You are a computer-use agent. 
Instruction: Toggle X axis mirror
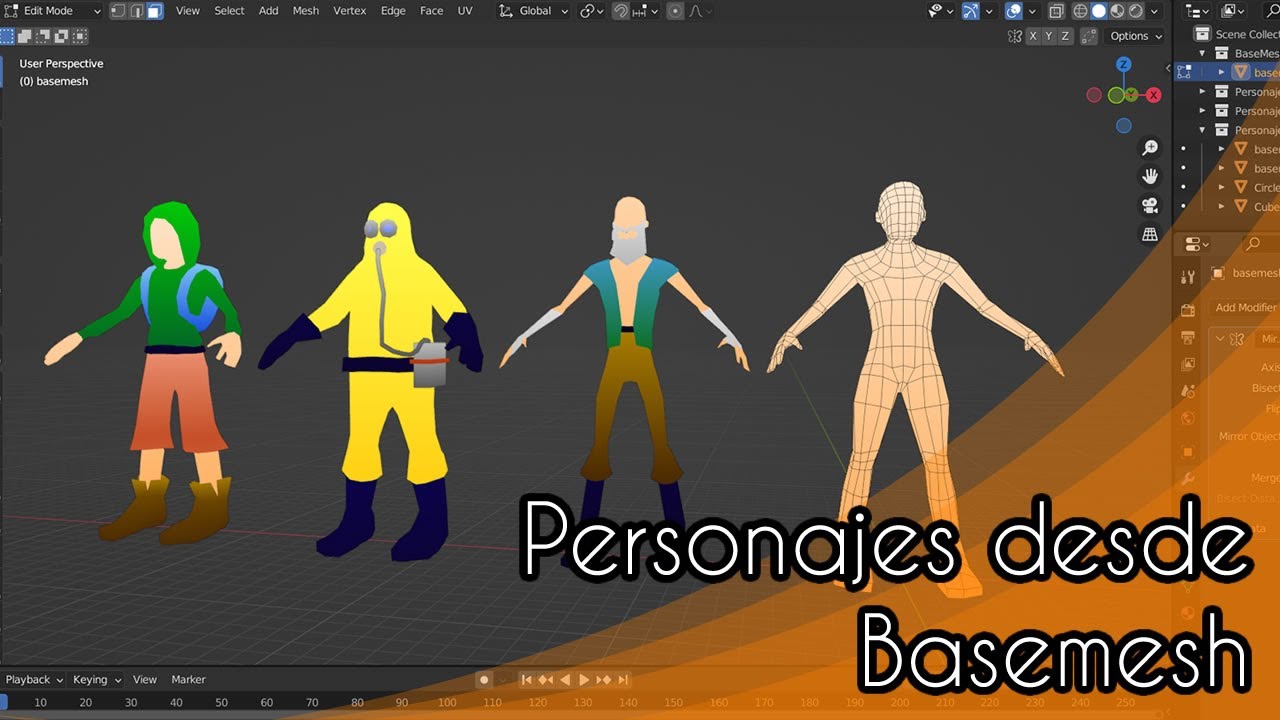click(1034, 36)
